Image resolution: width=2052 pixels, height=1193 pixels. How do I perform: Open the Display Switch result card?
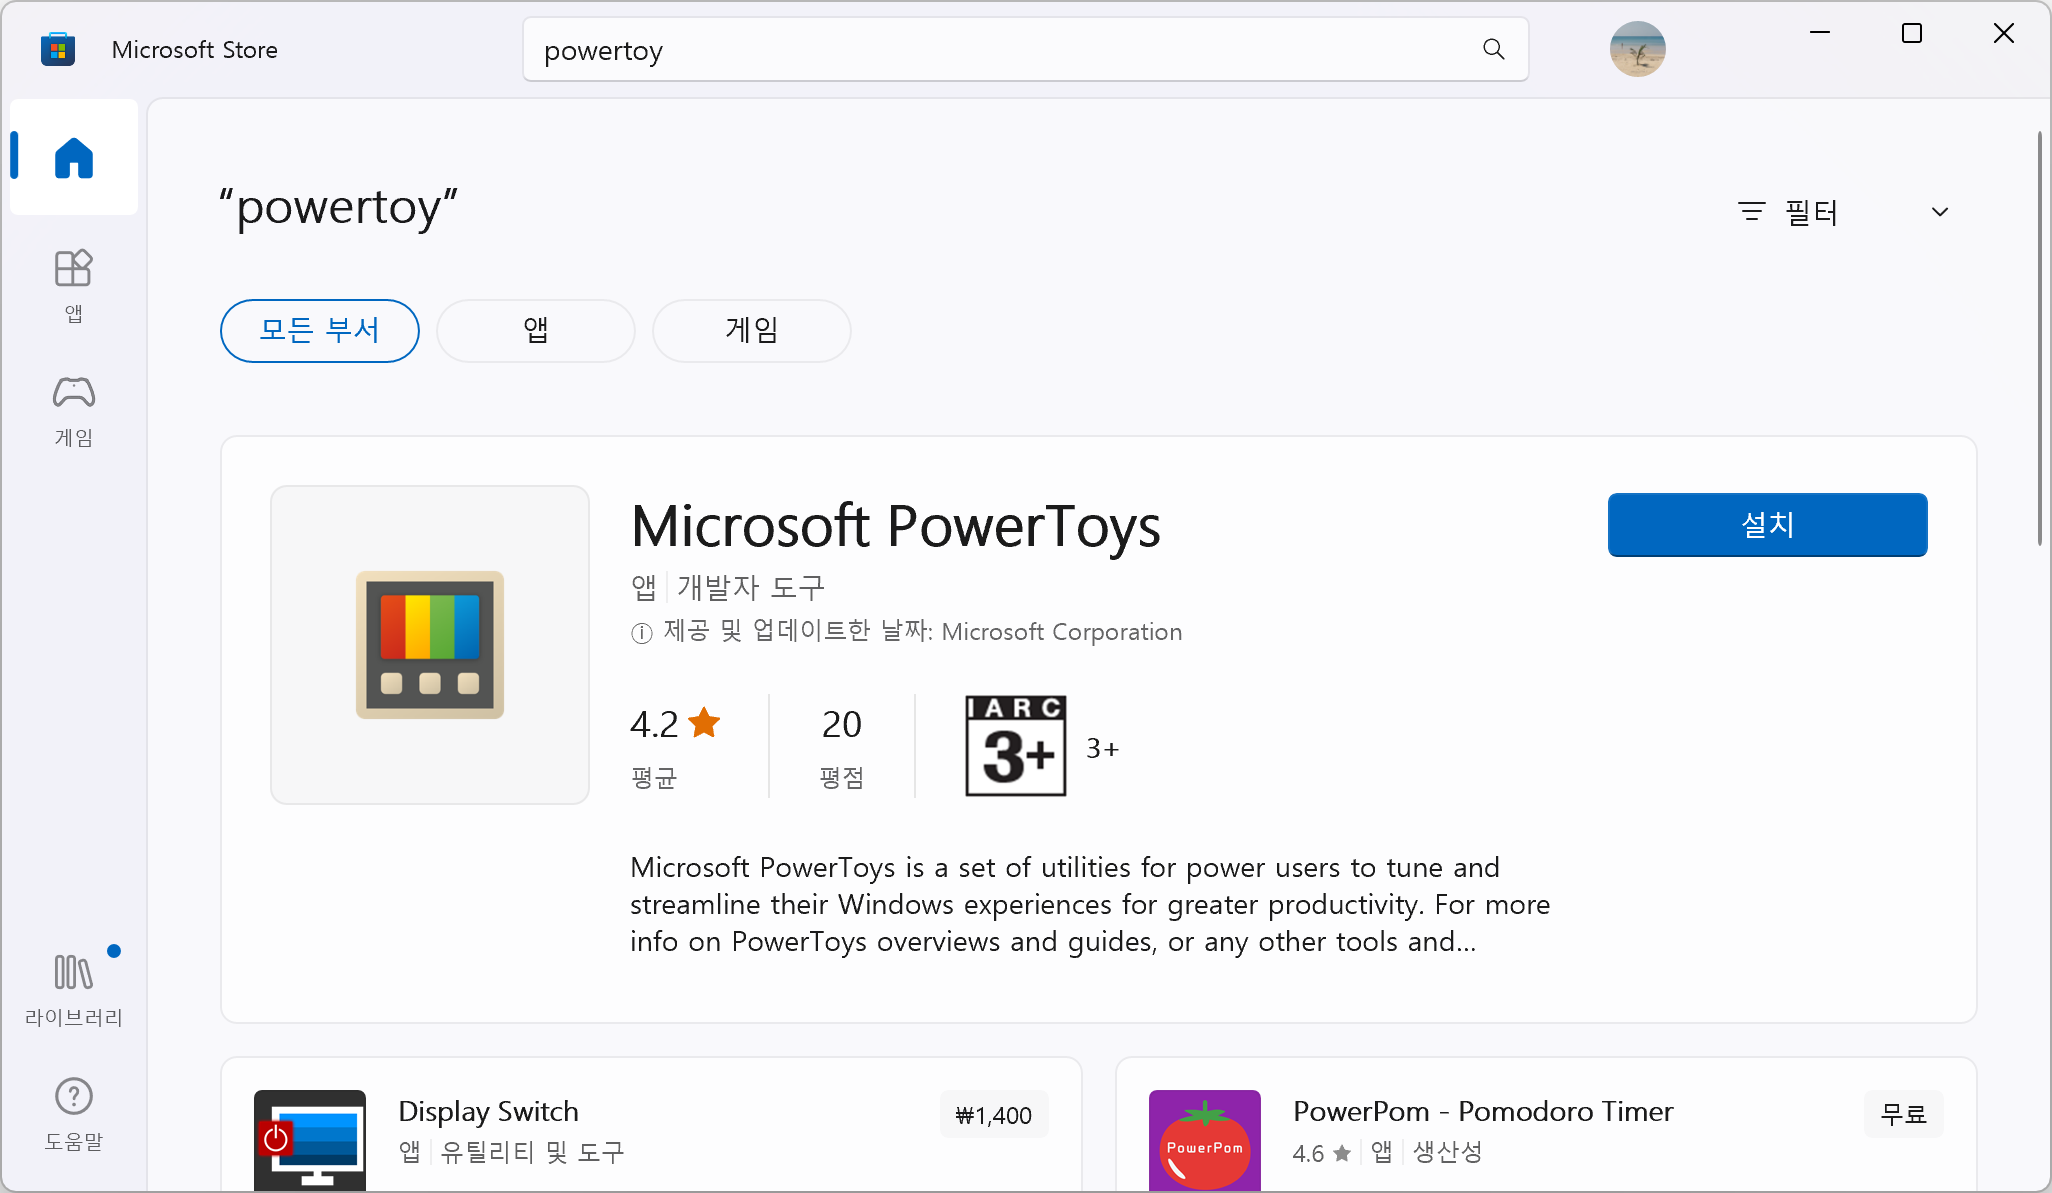point(651,1125)
